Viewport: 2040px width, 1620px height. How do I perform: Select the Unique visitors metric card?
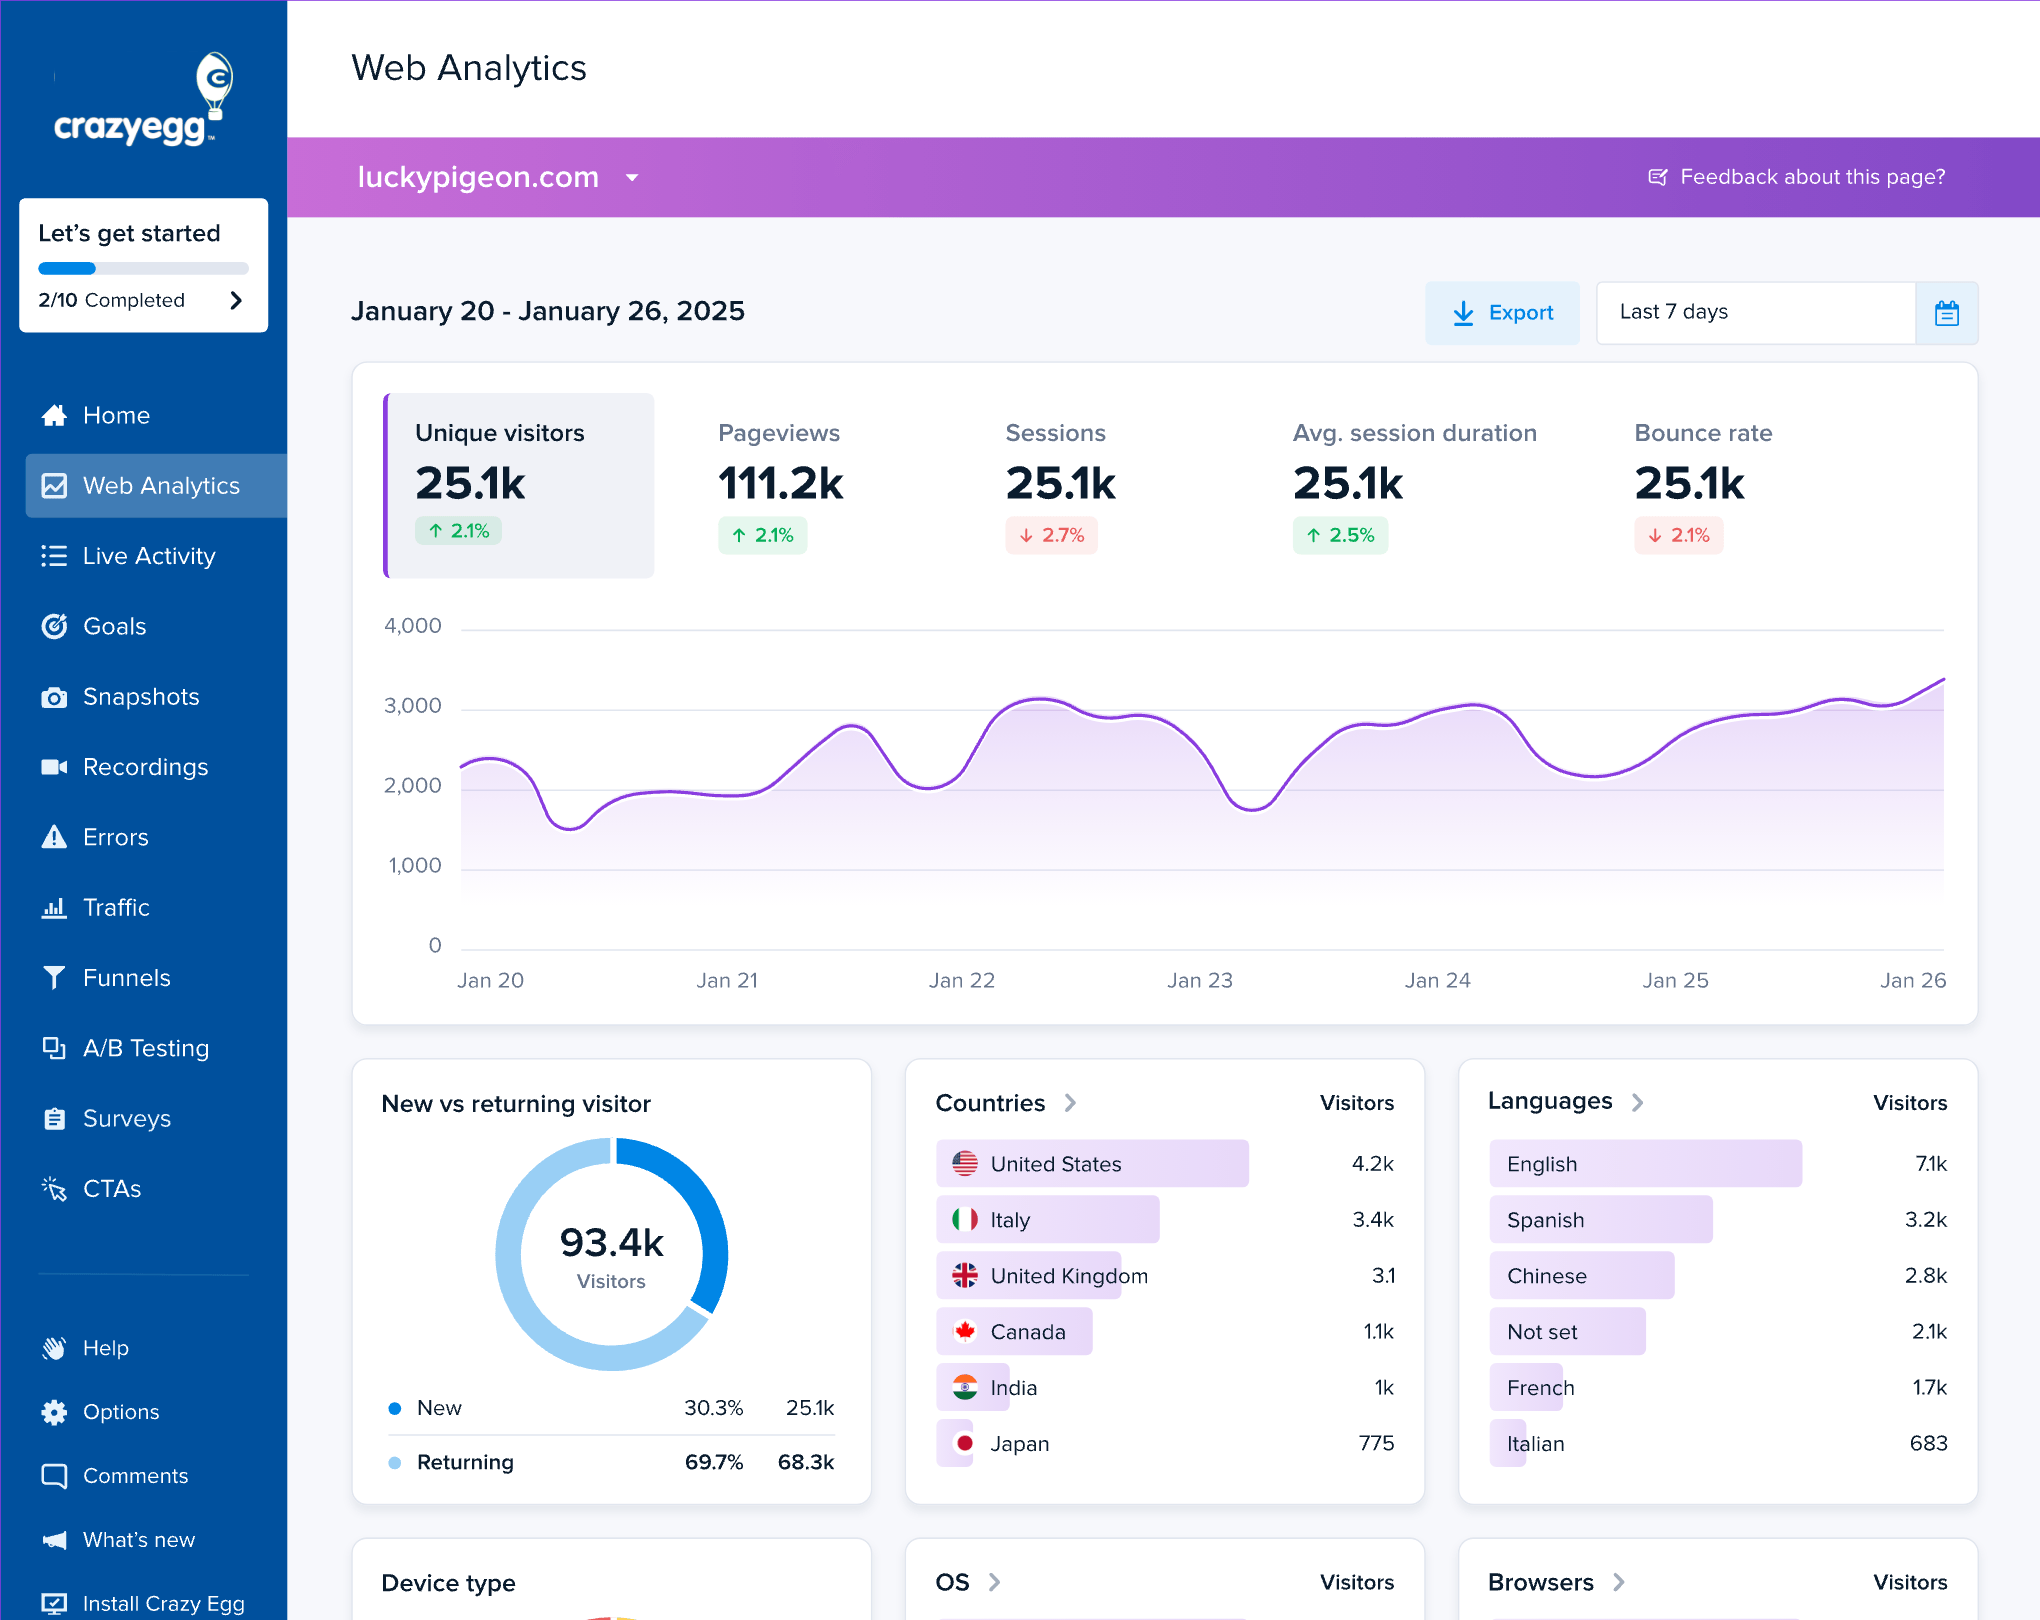(520, 485)
